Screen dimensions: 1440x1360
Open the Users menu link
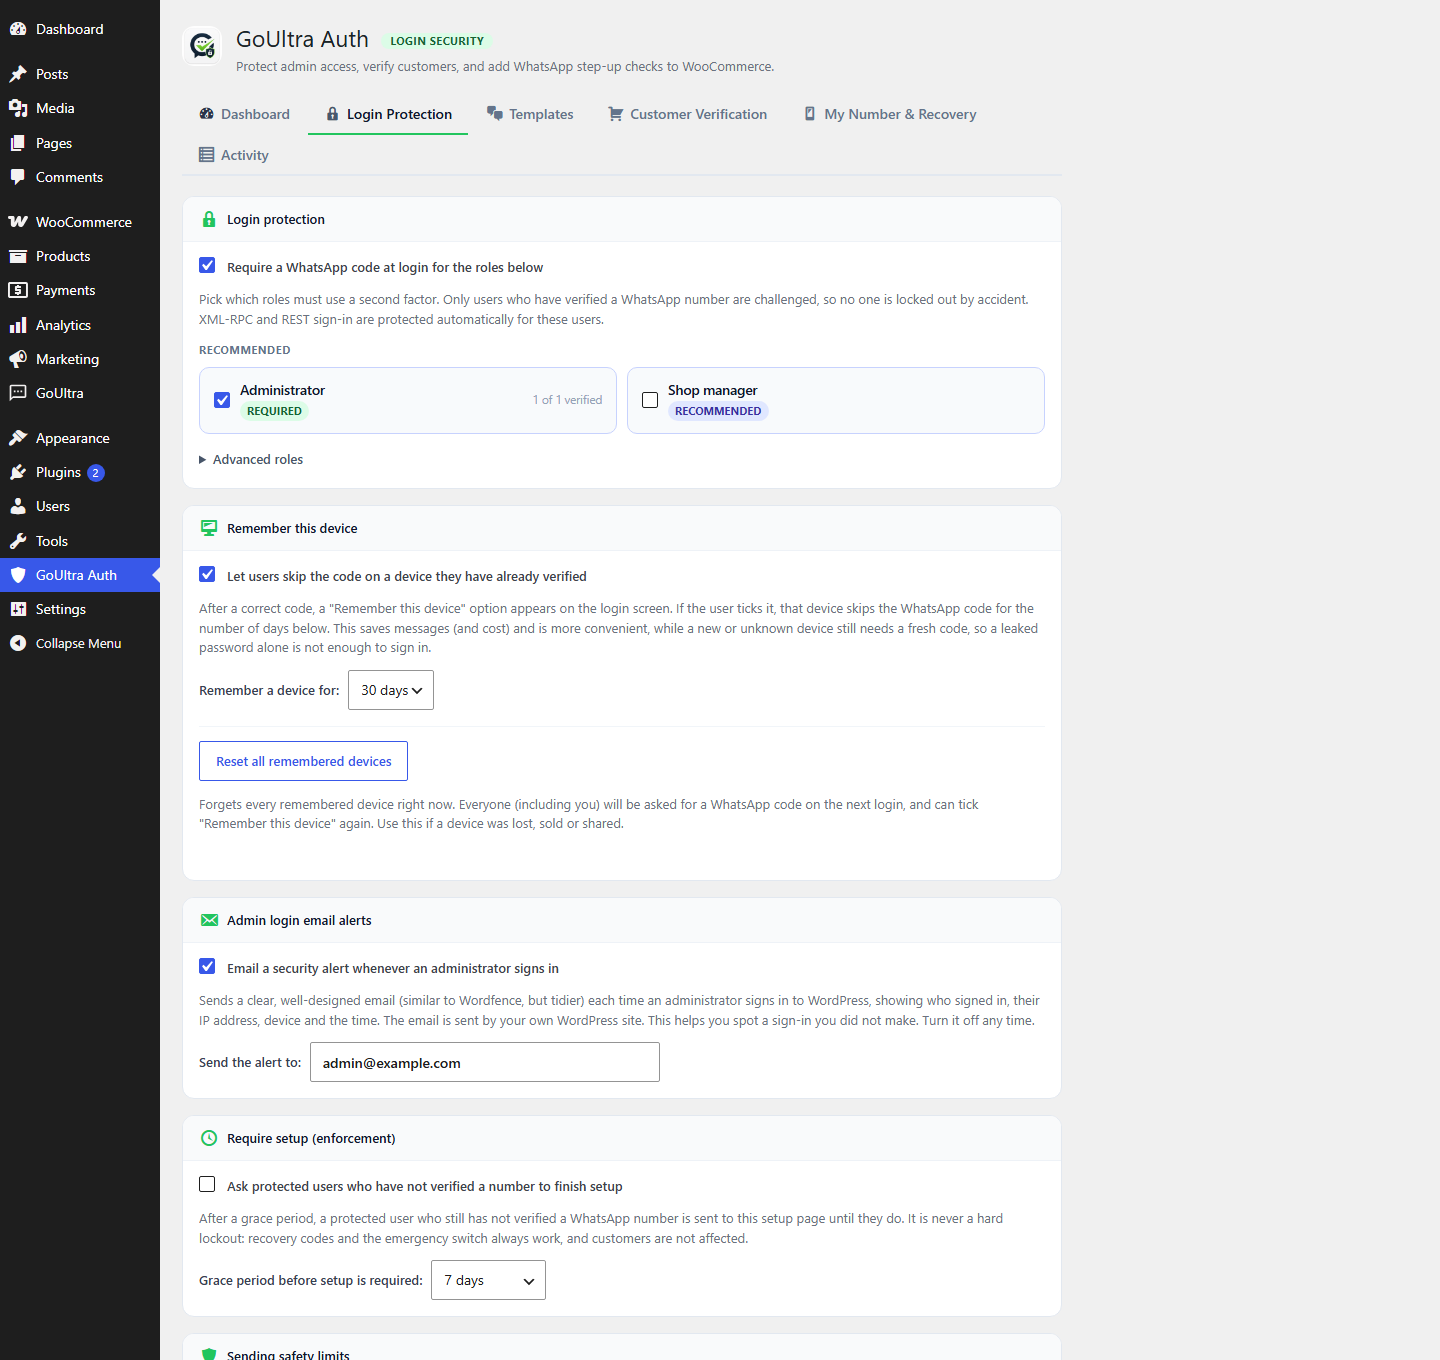coord(80,506)
